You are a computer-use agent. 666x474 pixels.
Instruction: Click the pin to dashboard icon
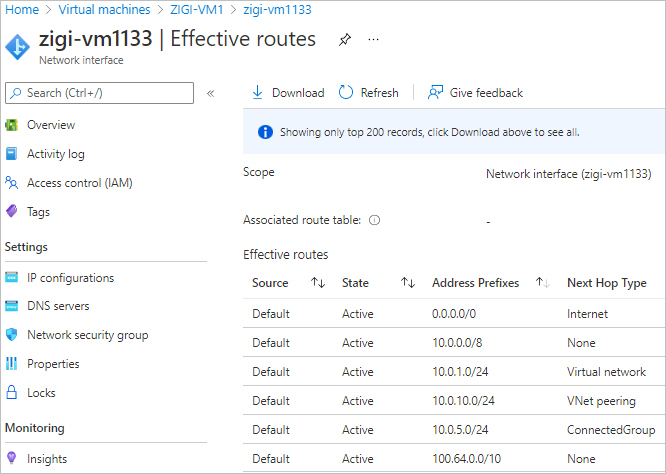pos(345,40)
